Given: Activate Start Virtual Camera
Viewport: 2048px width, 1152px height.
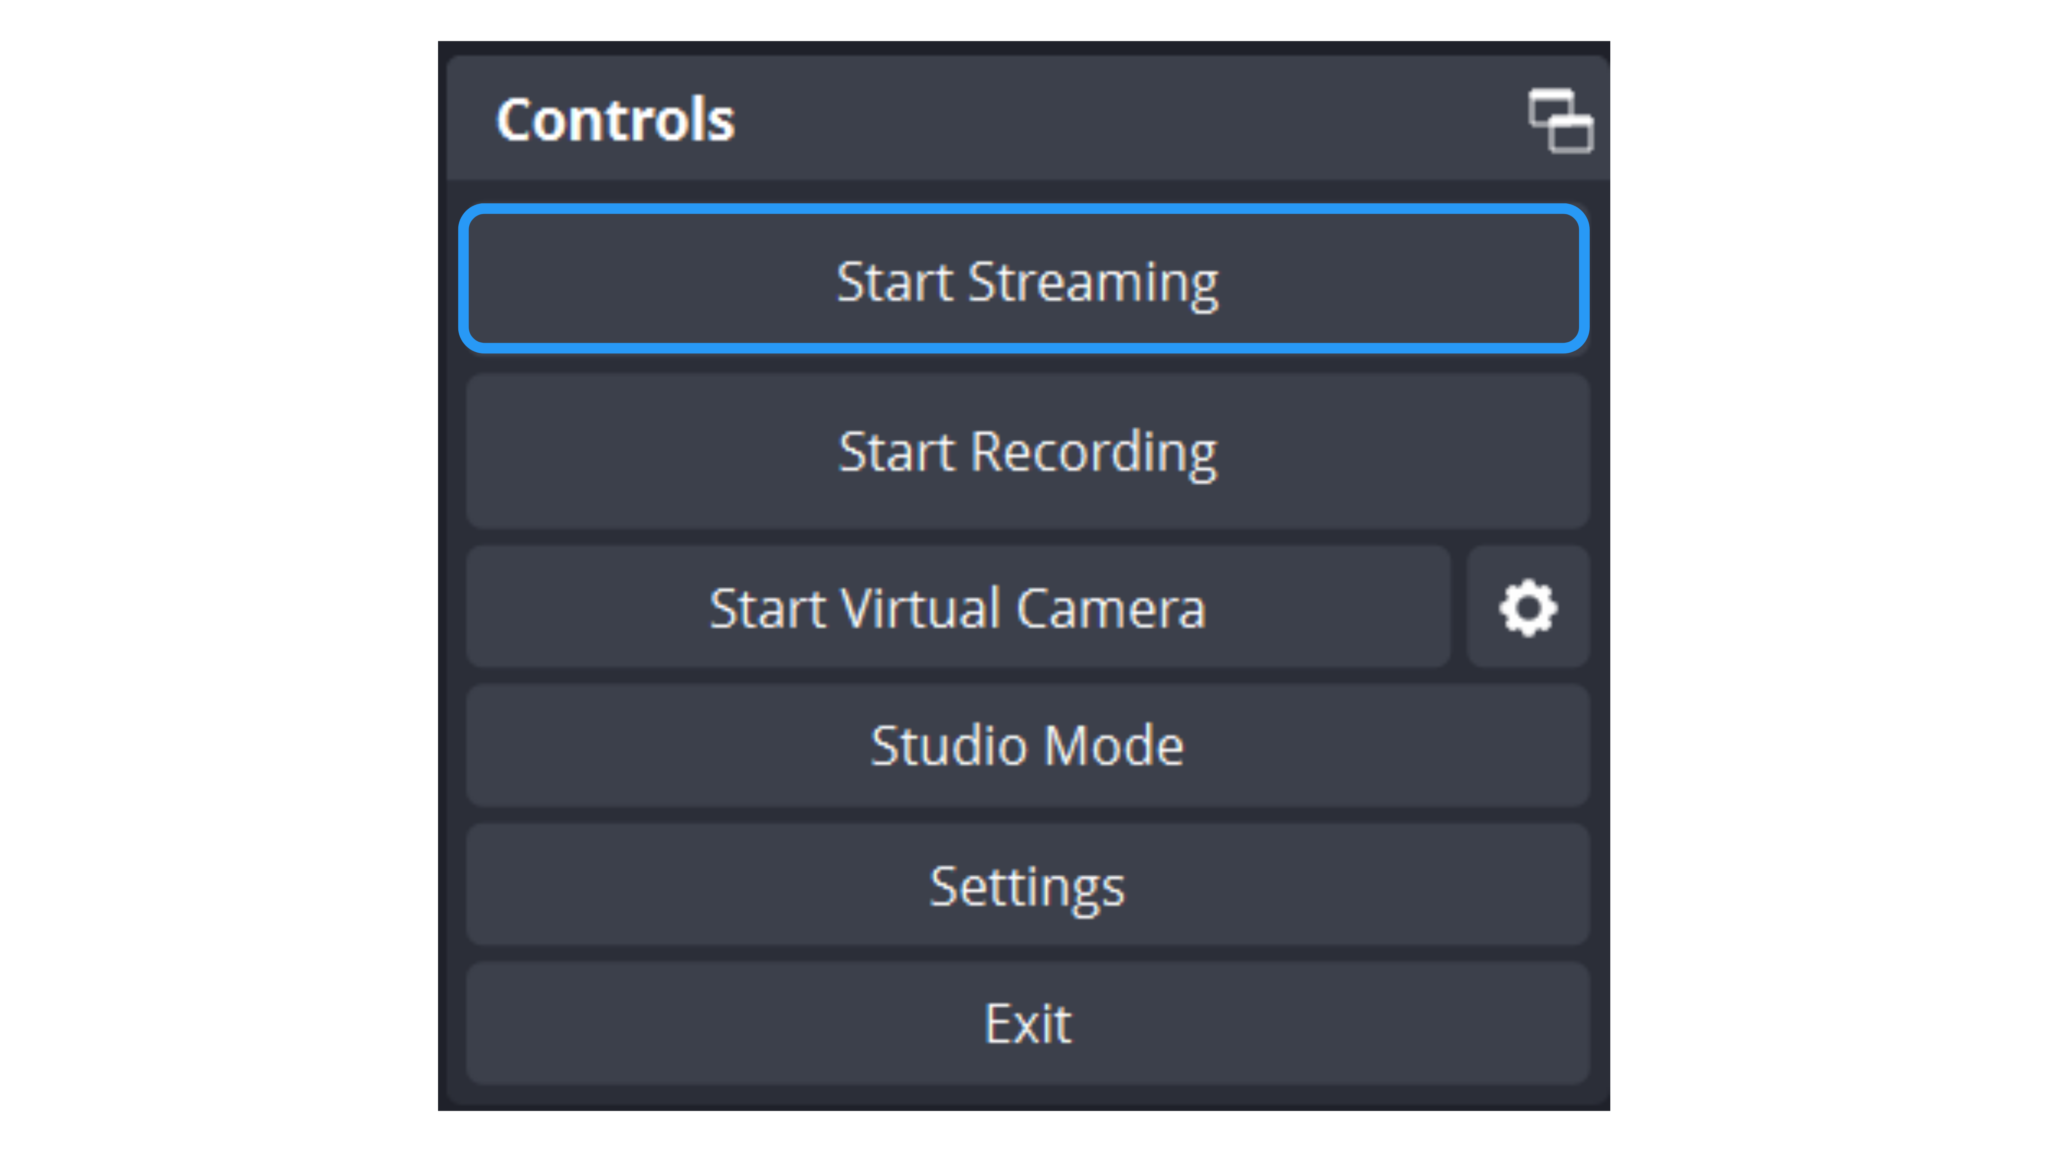Looking at the screenshot, I should point(957,606).
